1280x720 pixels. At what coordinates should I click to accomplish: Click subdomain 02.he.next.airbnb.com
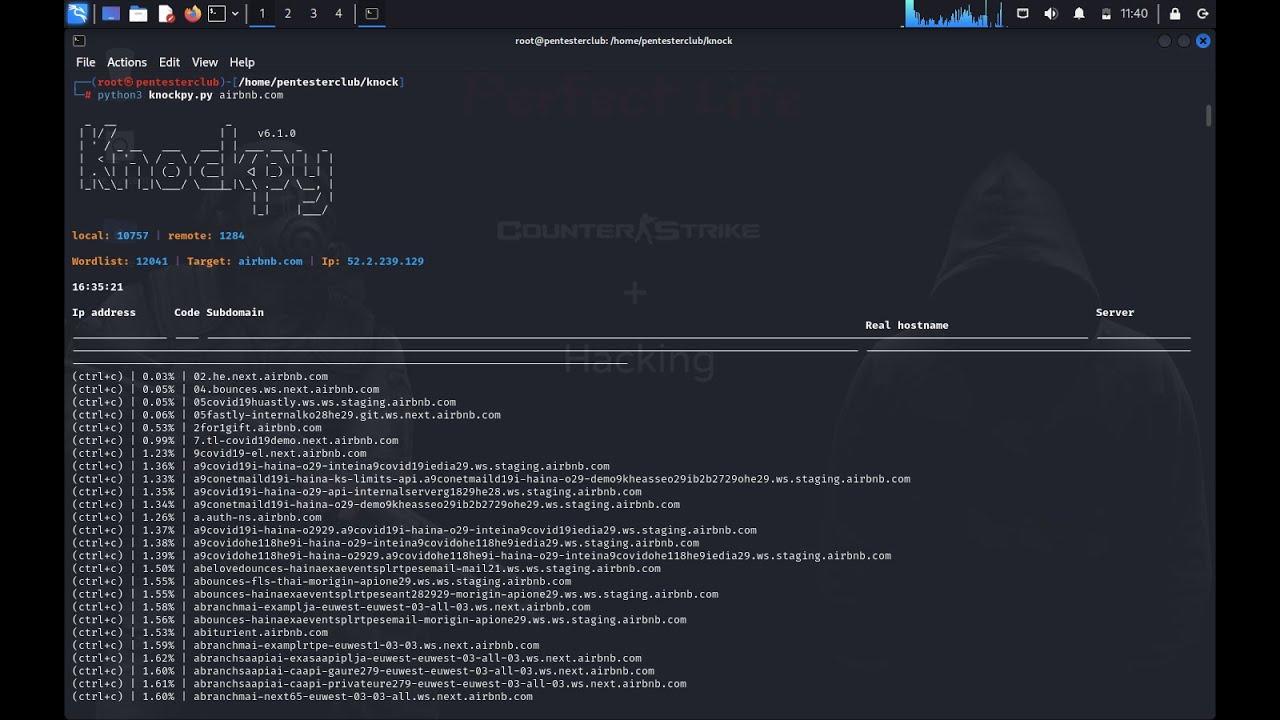(261, 377)
